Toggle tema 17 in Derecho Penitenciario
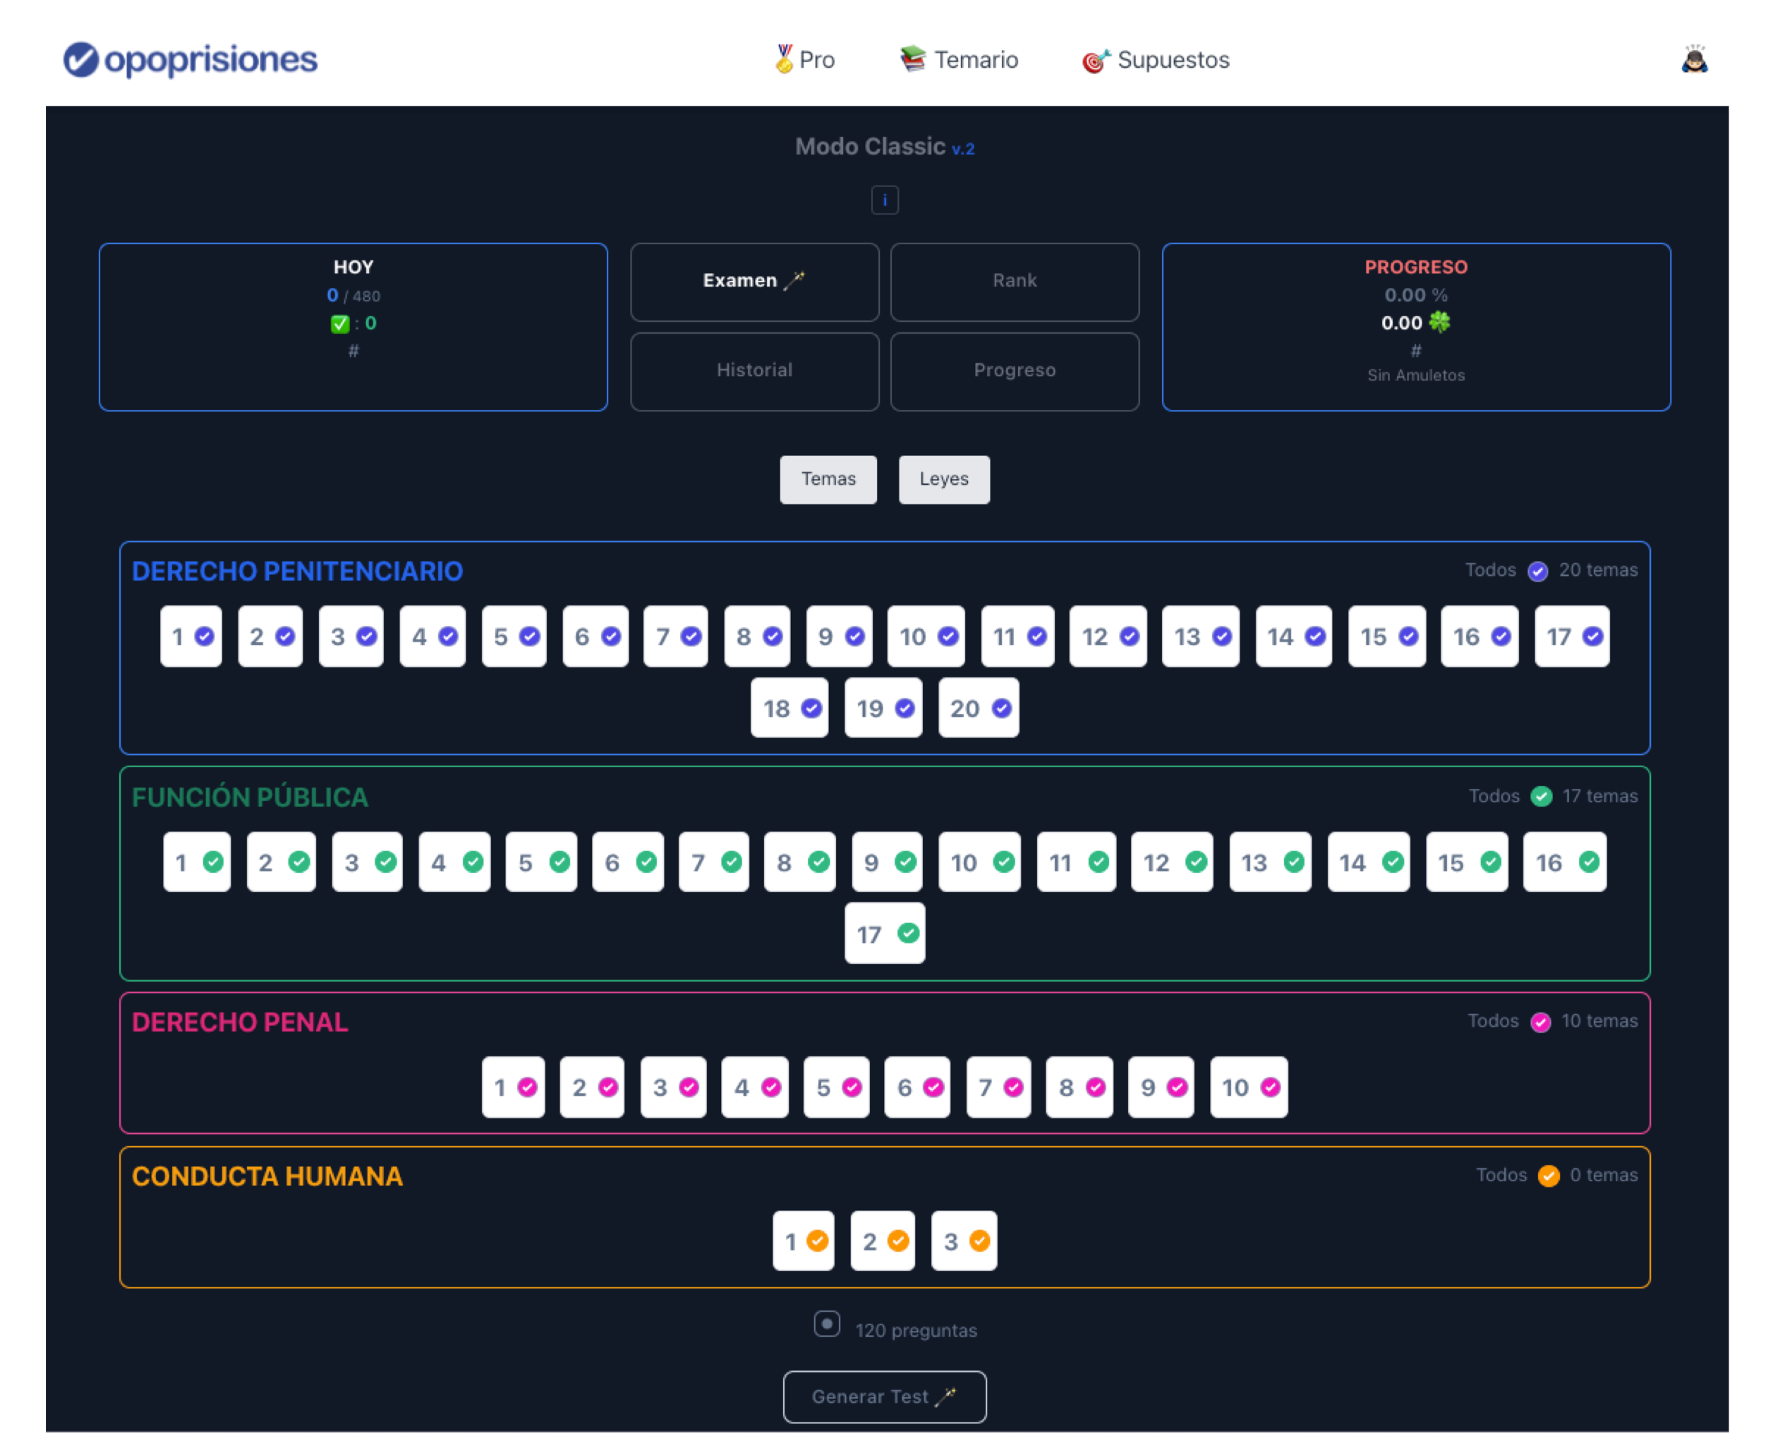The height and width of the screenshot is (1443, 1773). 1572,636
